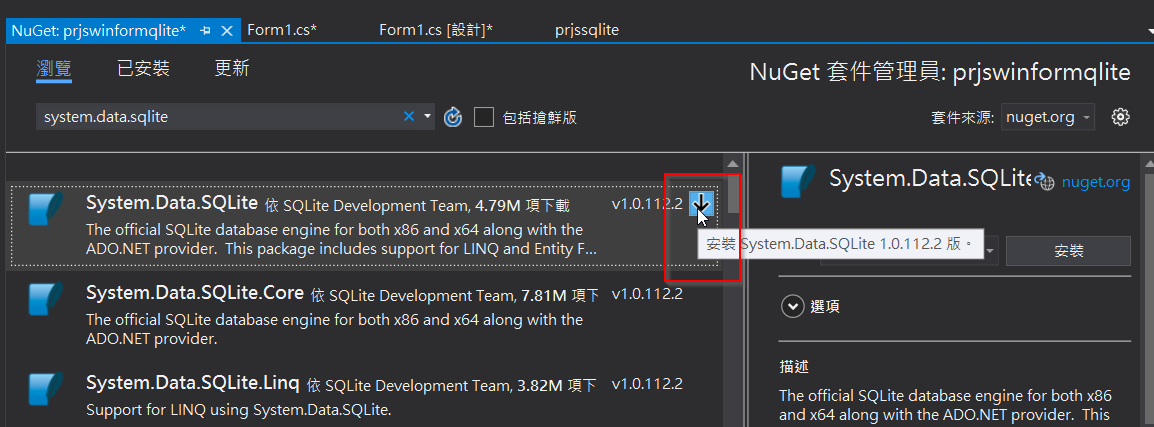This screenshot has width=1154, height=427.
Task: Click the System.Data.SQLite.Core package icon
Action: (46, 300)
